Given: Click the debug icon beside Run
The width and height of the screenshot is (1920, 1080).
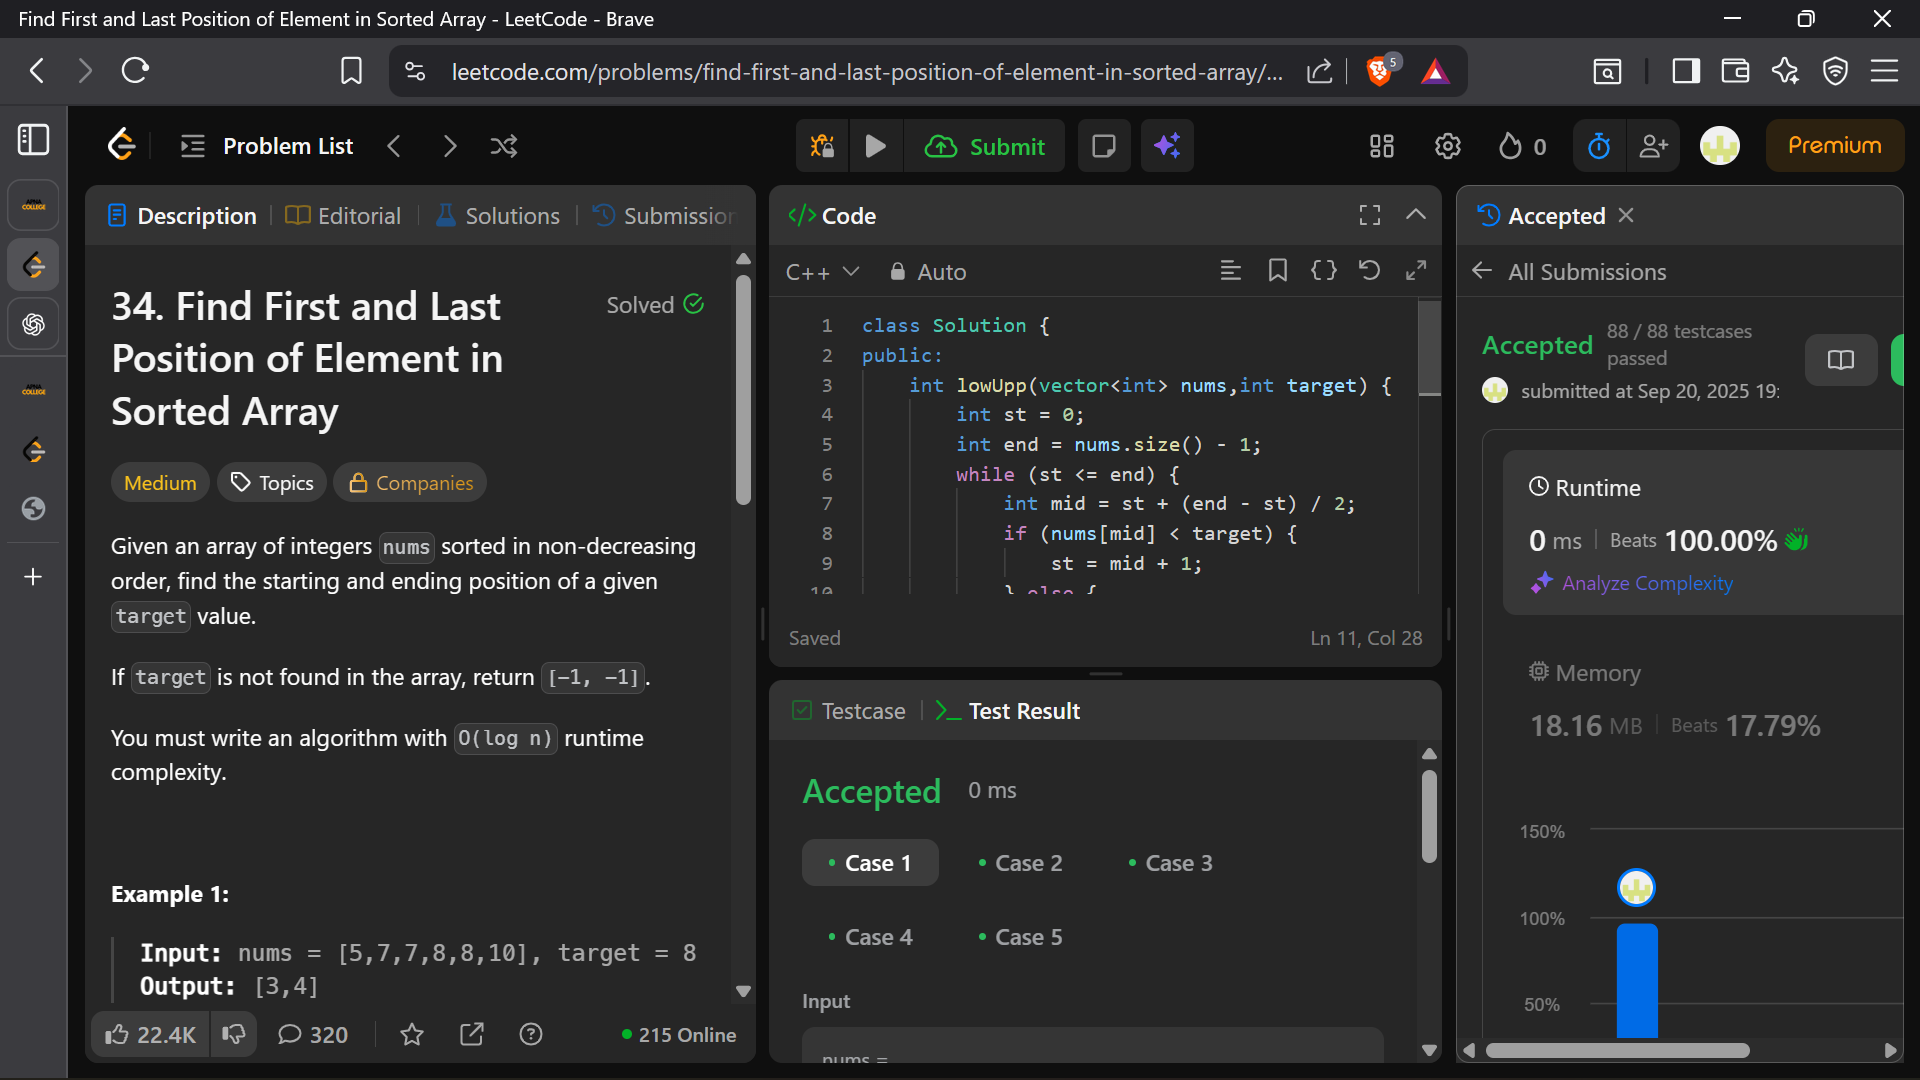Looking at the screenshot, I should click(822, 146).
